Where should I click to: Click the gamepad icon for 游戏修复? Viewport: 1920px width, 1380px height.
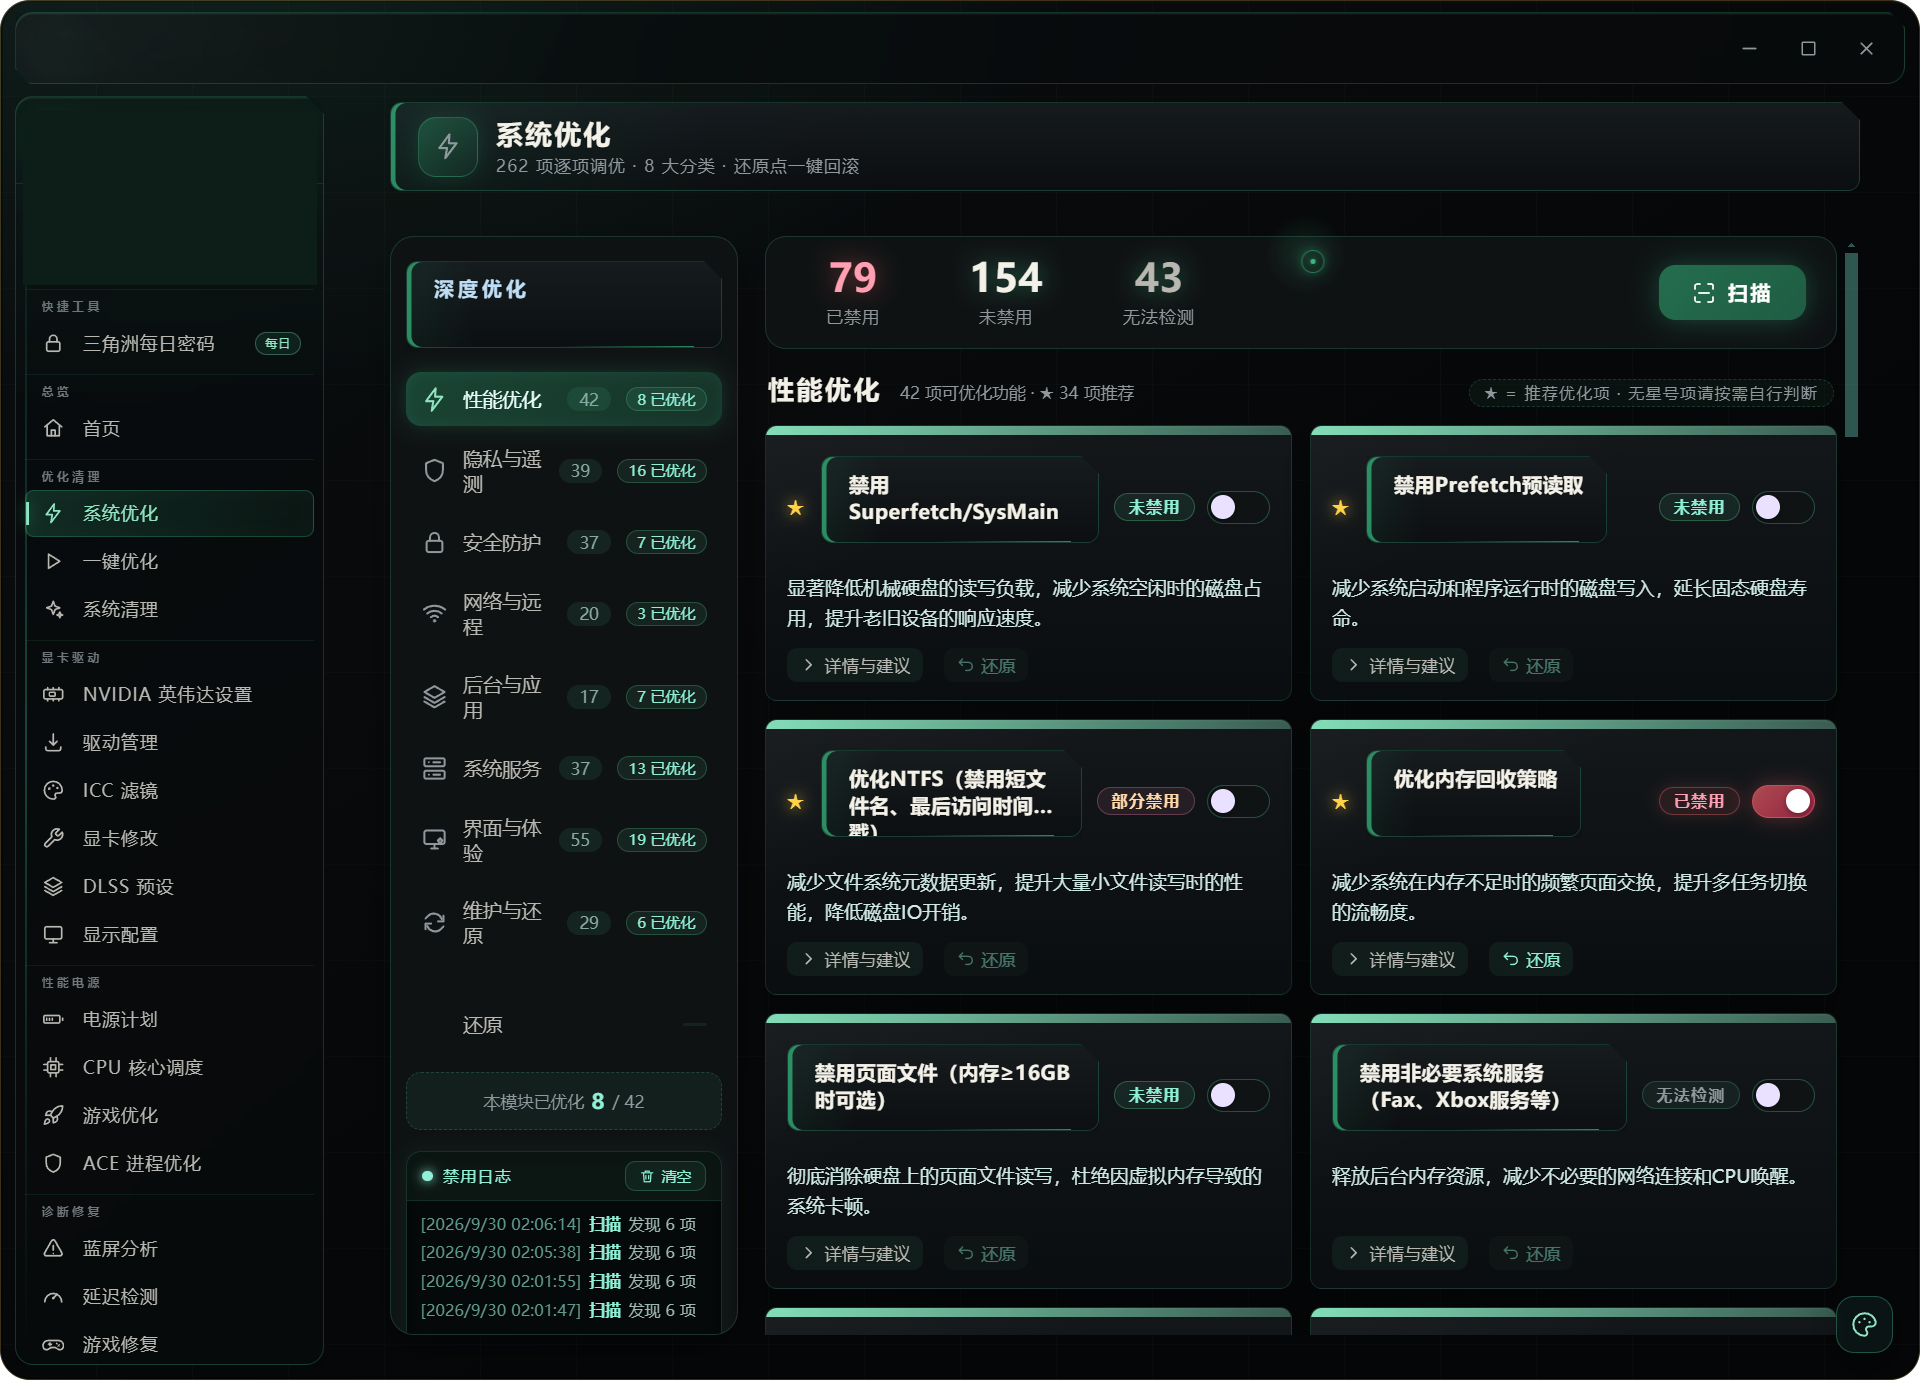(x=53, y=1344)
